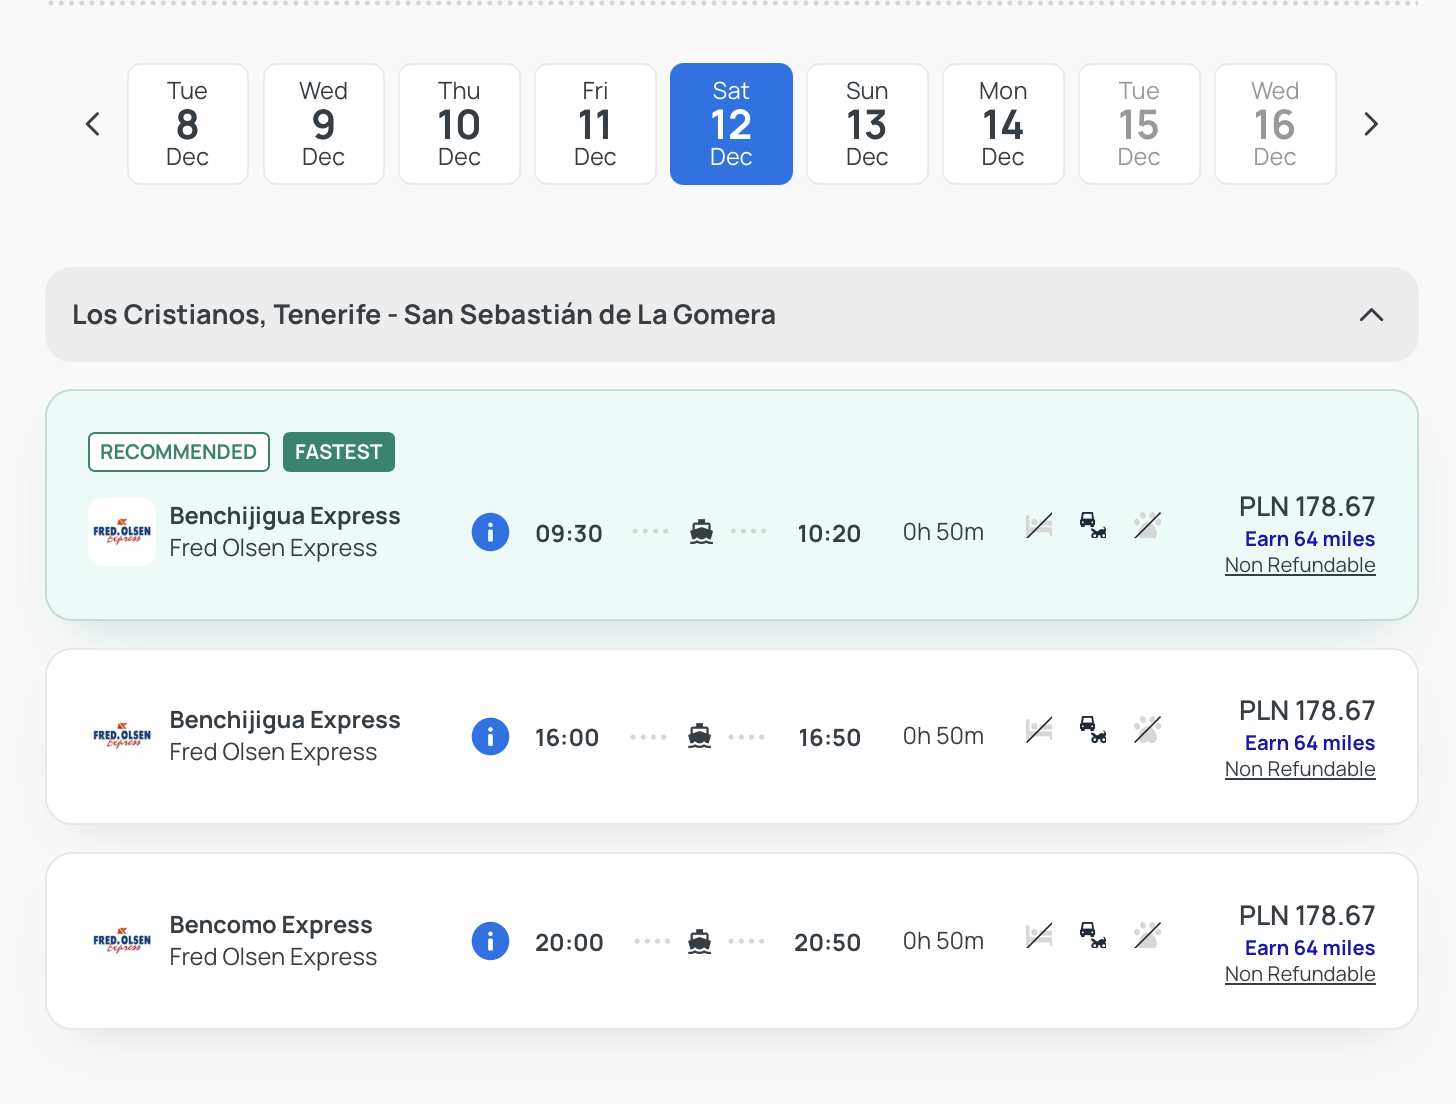Go to previous dates with left arrow
1456x1104 pixels.
click(93, 124)
